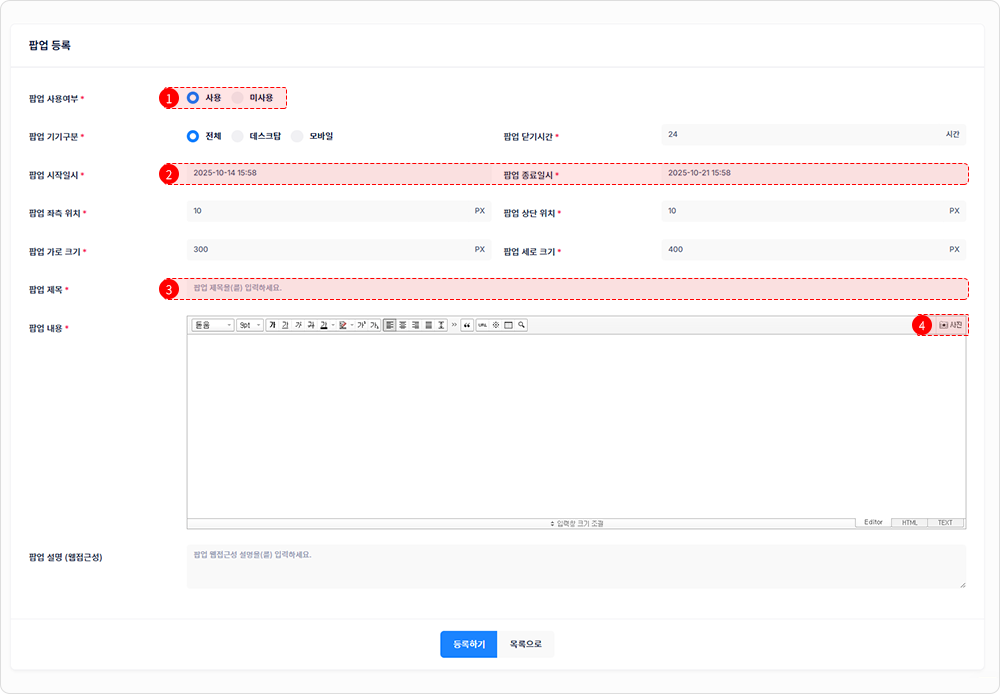Screen dimensions: 1000x694
Task: Click the URL link icon in editor
Action: coord(482,325)
